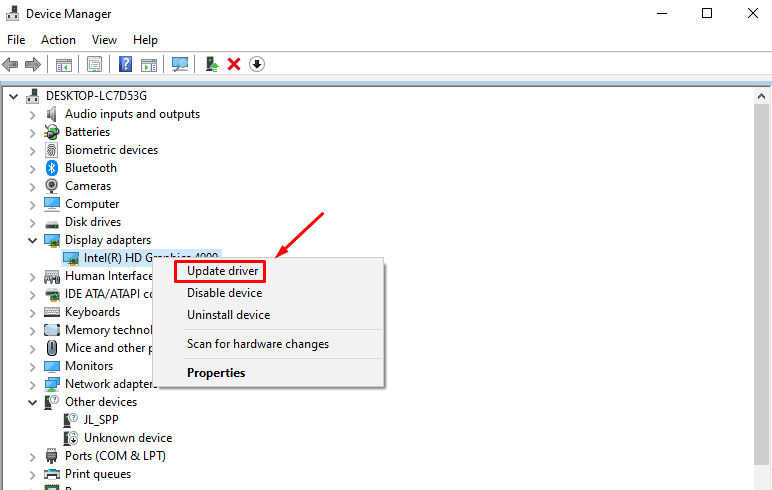
Task: Click the Back arrow toolbar icon
Action: click(x=10, y=64)
